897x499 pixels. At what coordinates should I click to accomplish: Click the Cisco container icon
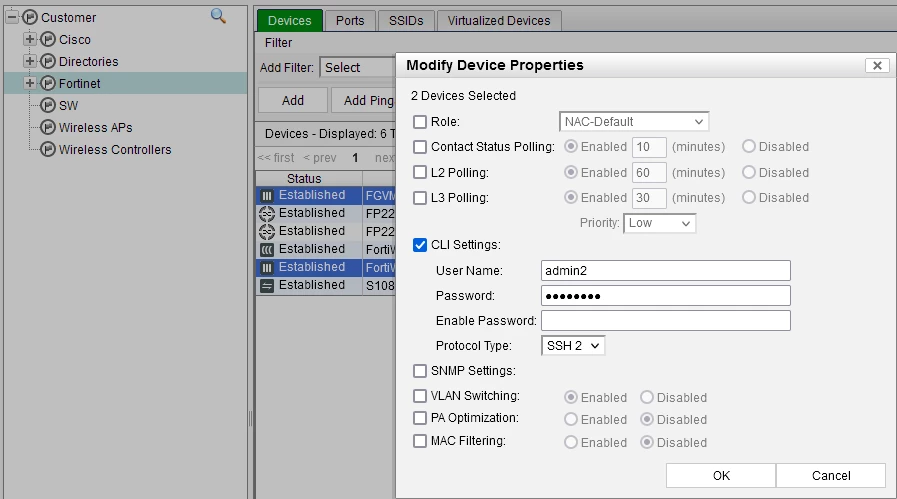[x=48, y=39]
